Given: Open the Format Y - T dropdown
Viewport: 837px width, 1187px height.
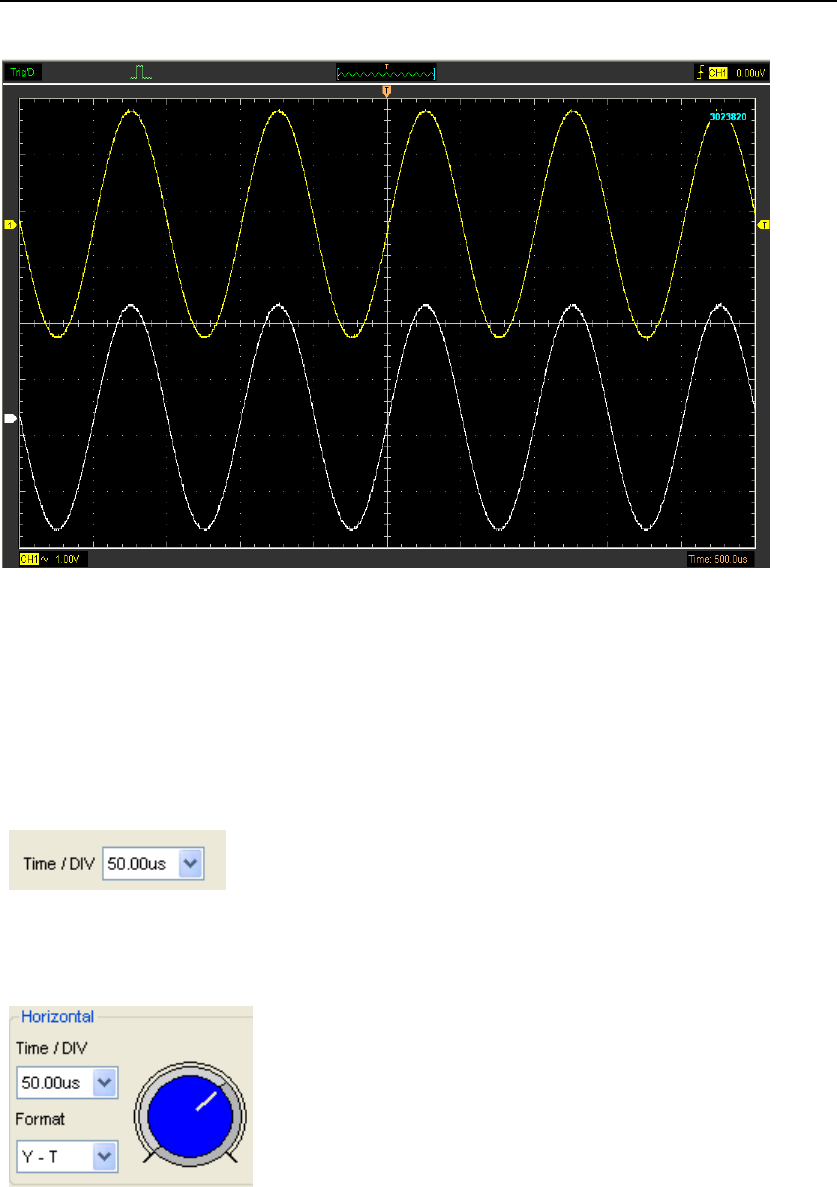Looking at the screenshot, I should 67,1157.
